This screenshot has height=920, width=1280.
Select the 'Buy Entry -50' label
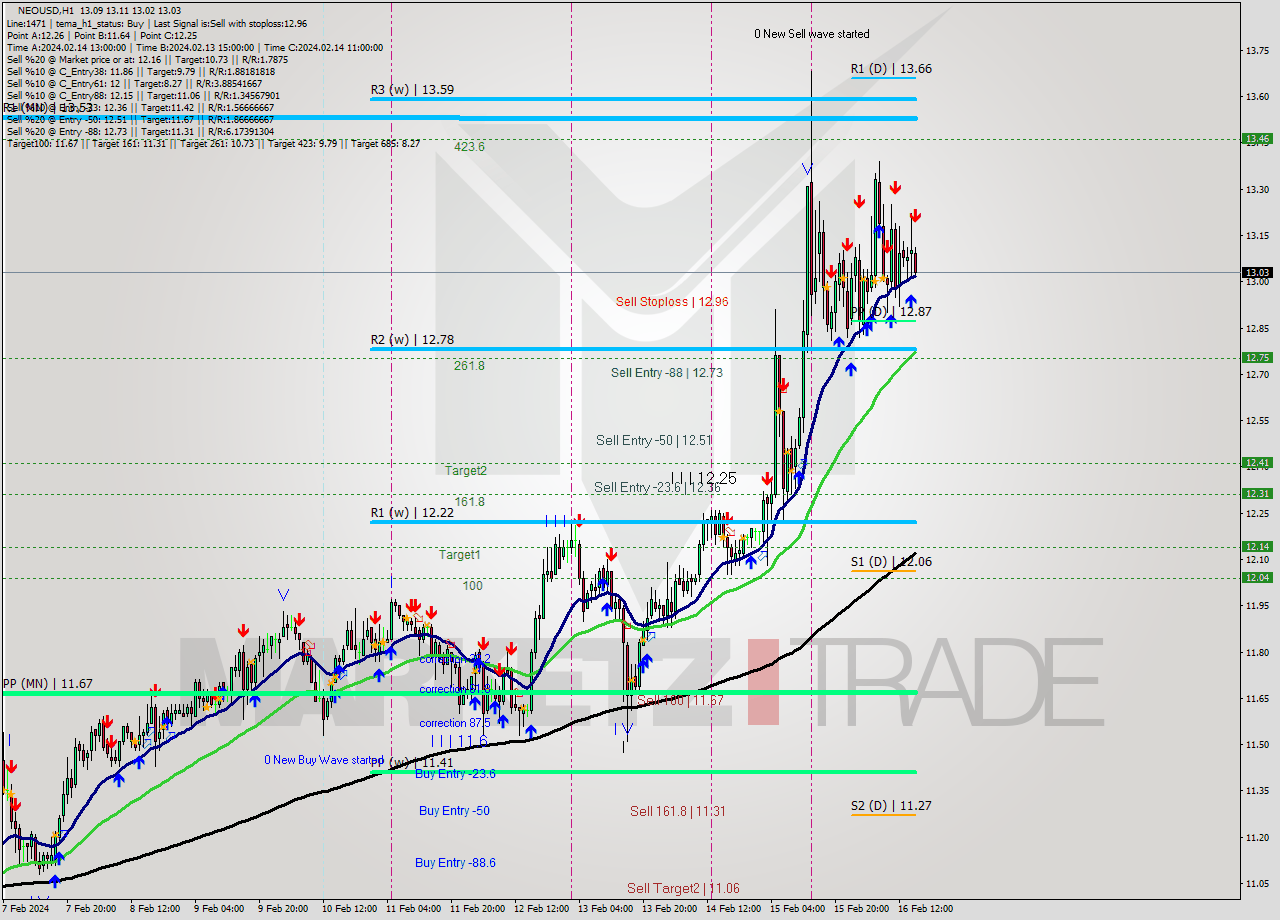pyautogui.click(x=454, y=811)
